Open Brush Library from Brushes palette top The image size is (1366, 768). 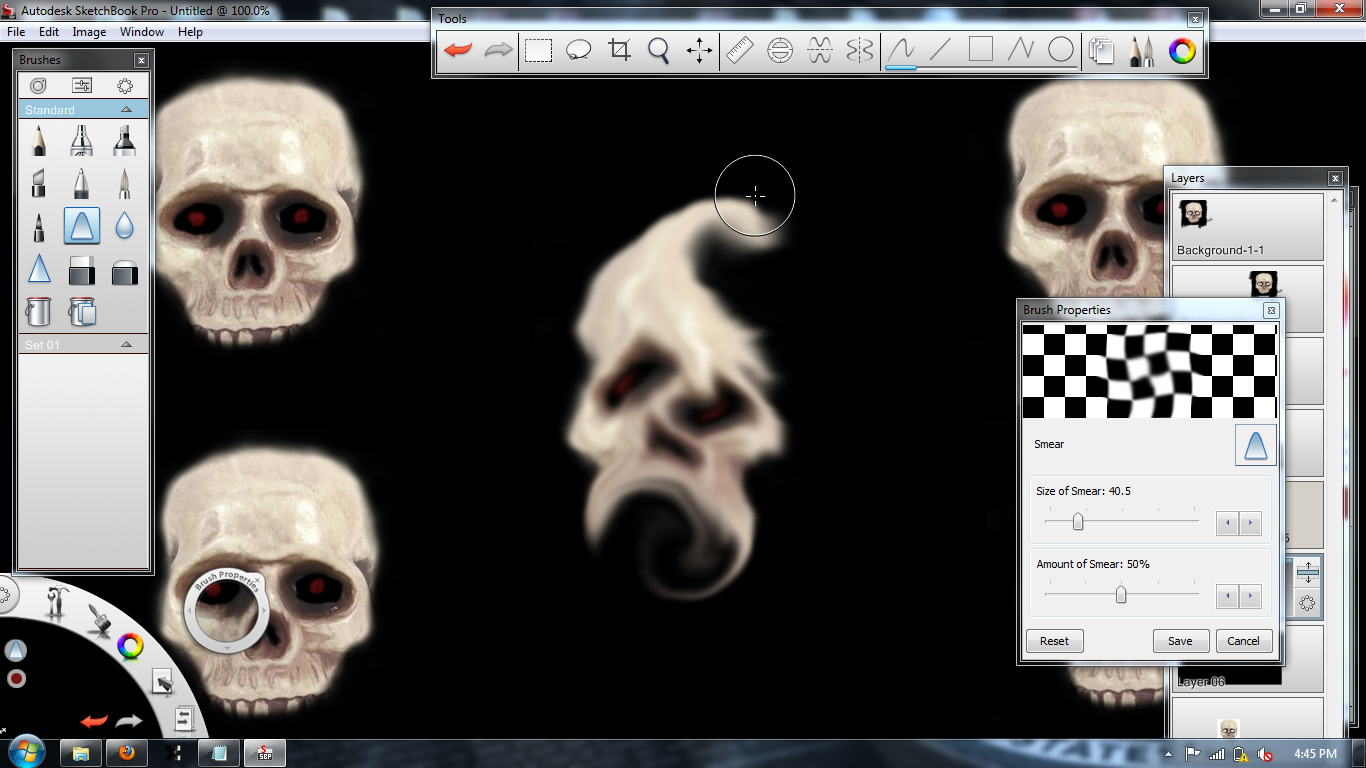38,86
